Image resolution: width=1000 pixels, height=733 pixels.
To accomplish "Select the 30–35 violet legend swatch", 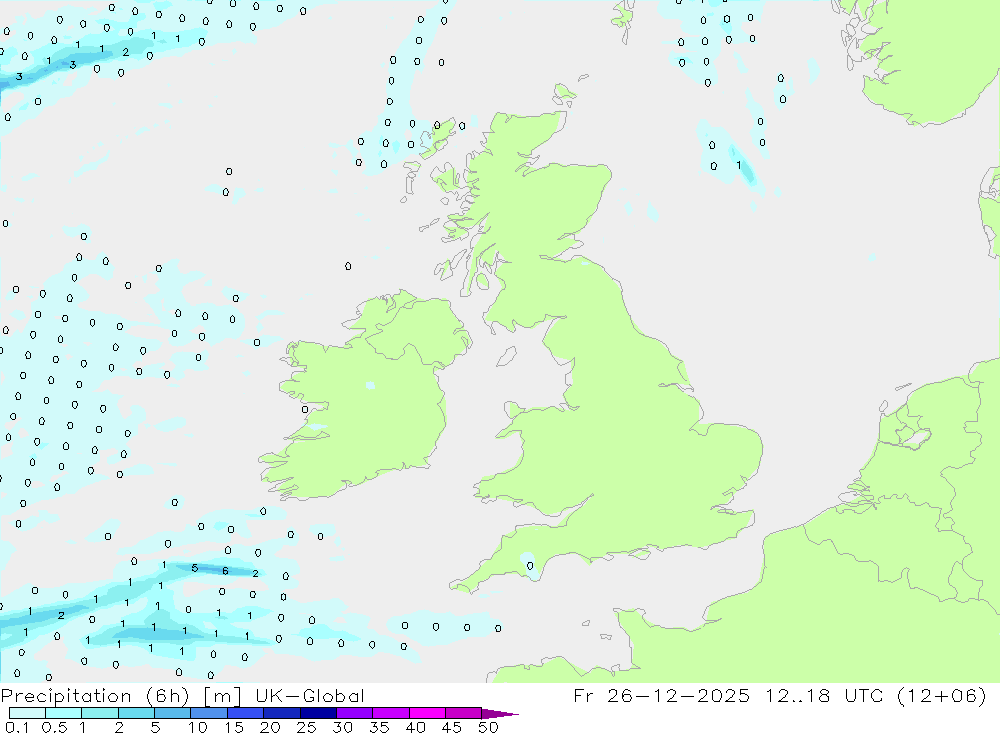I will coord(355,713).
